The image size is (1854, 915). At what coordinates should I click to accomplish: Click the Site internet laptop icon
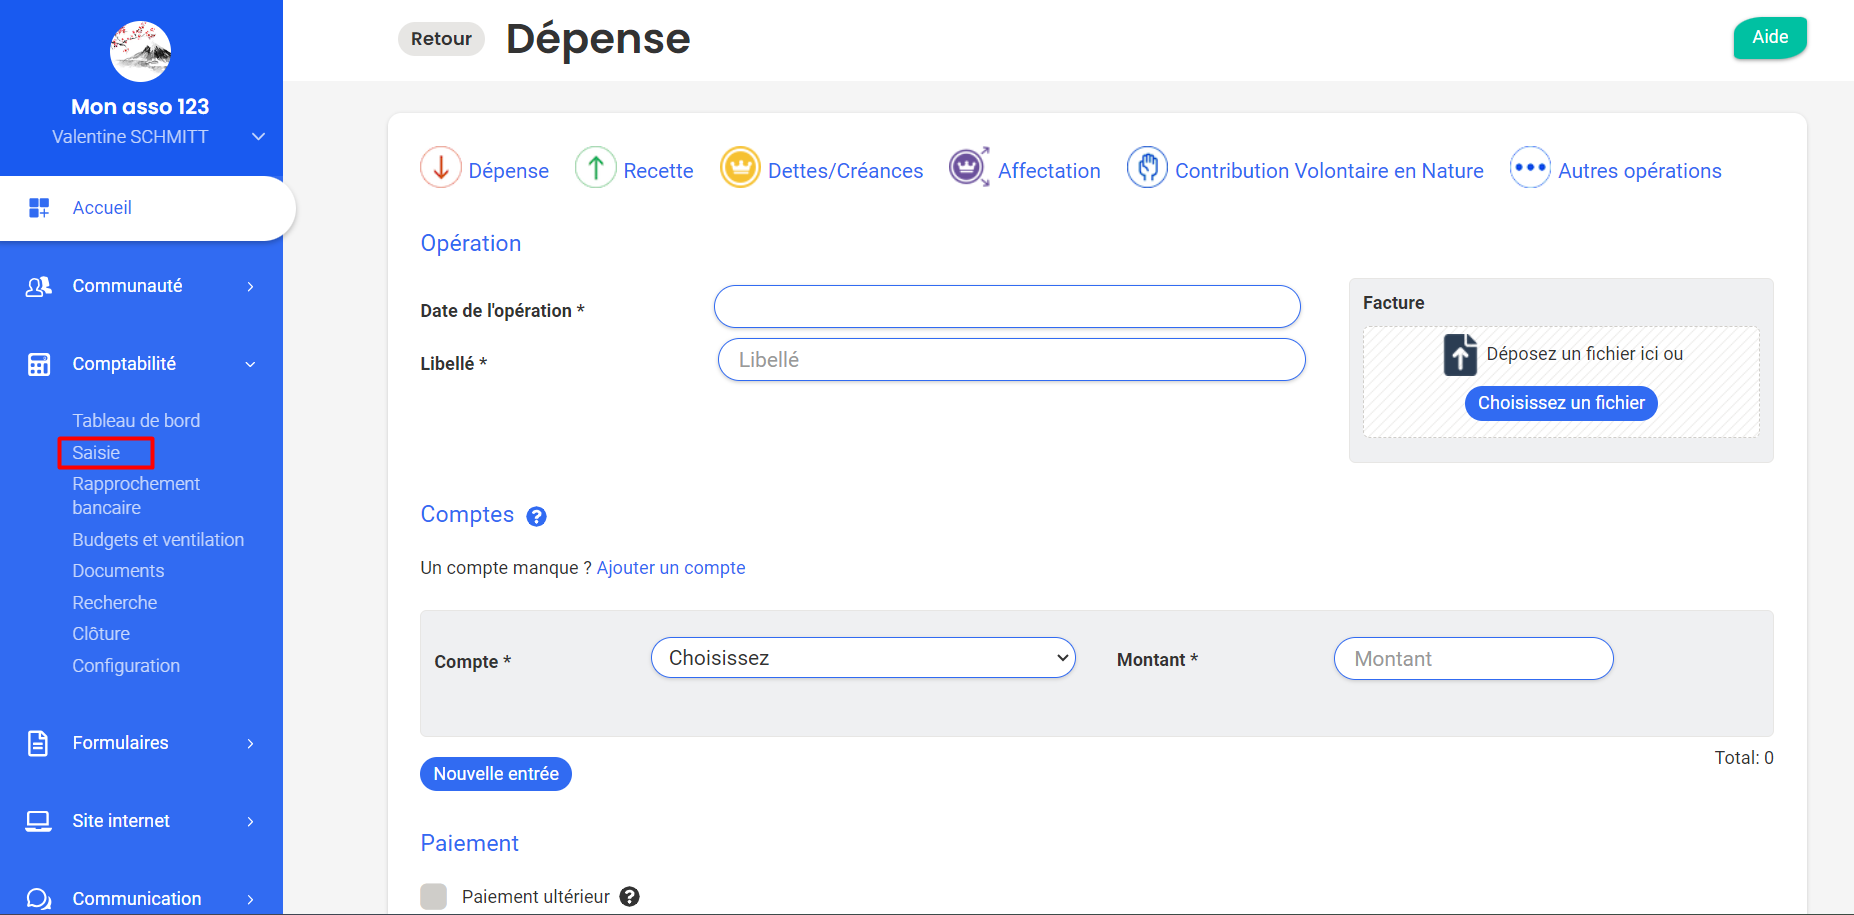click(x=39, y=821)
